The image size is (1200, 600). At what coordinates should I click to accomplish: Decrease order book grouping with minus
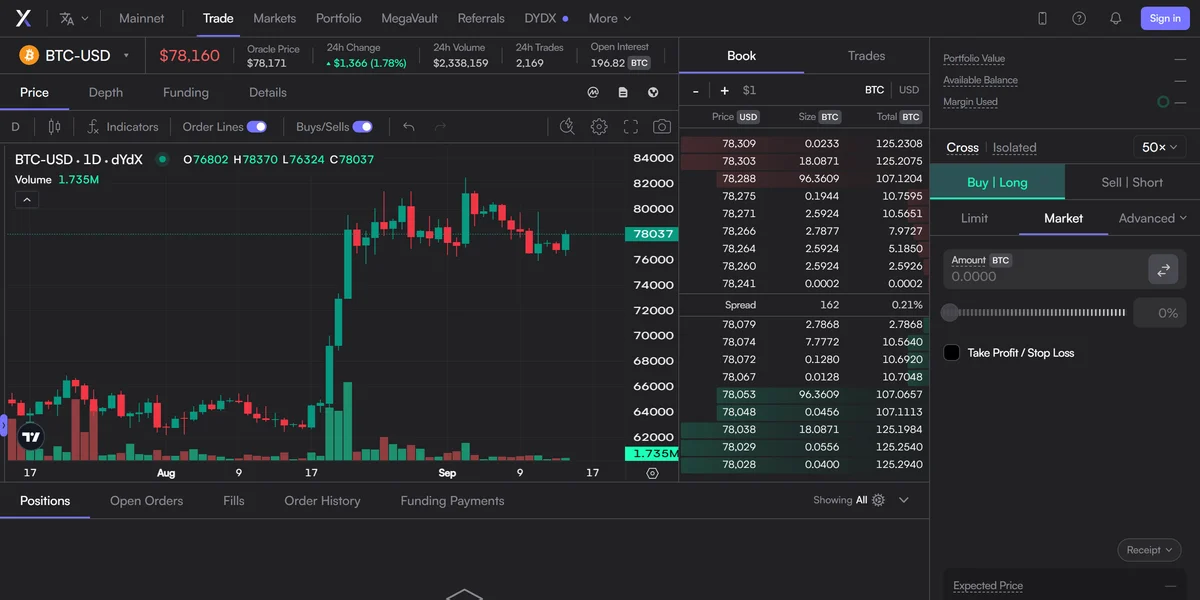click(x=696, y=90)
